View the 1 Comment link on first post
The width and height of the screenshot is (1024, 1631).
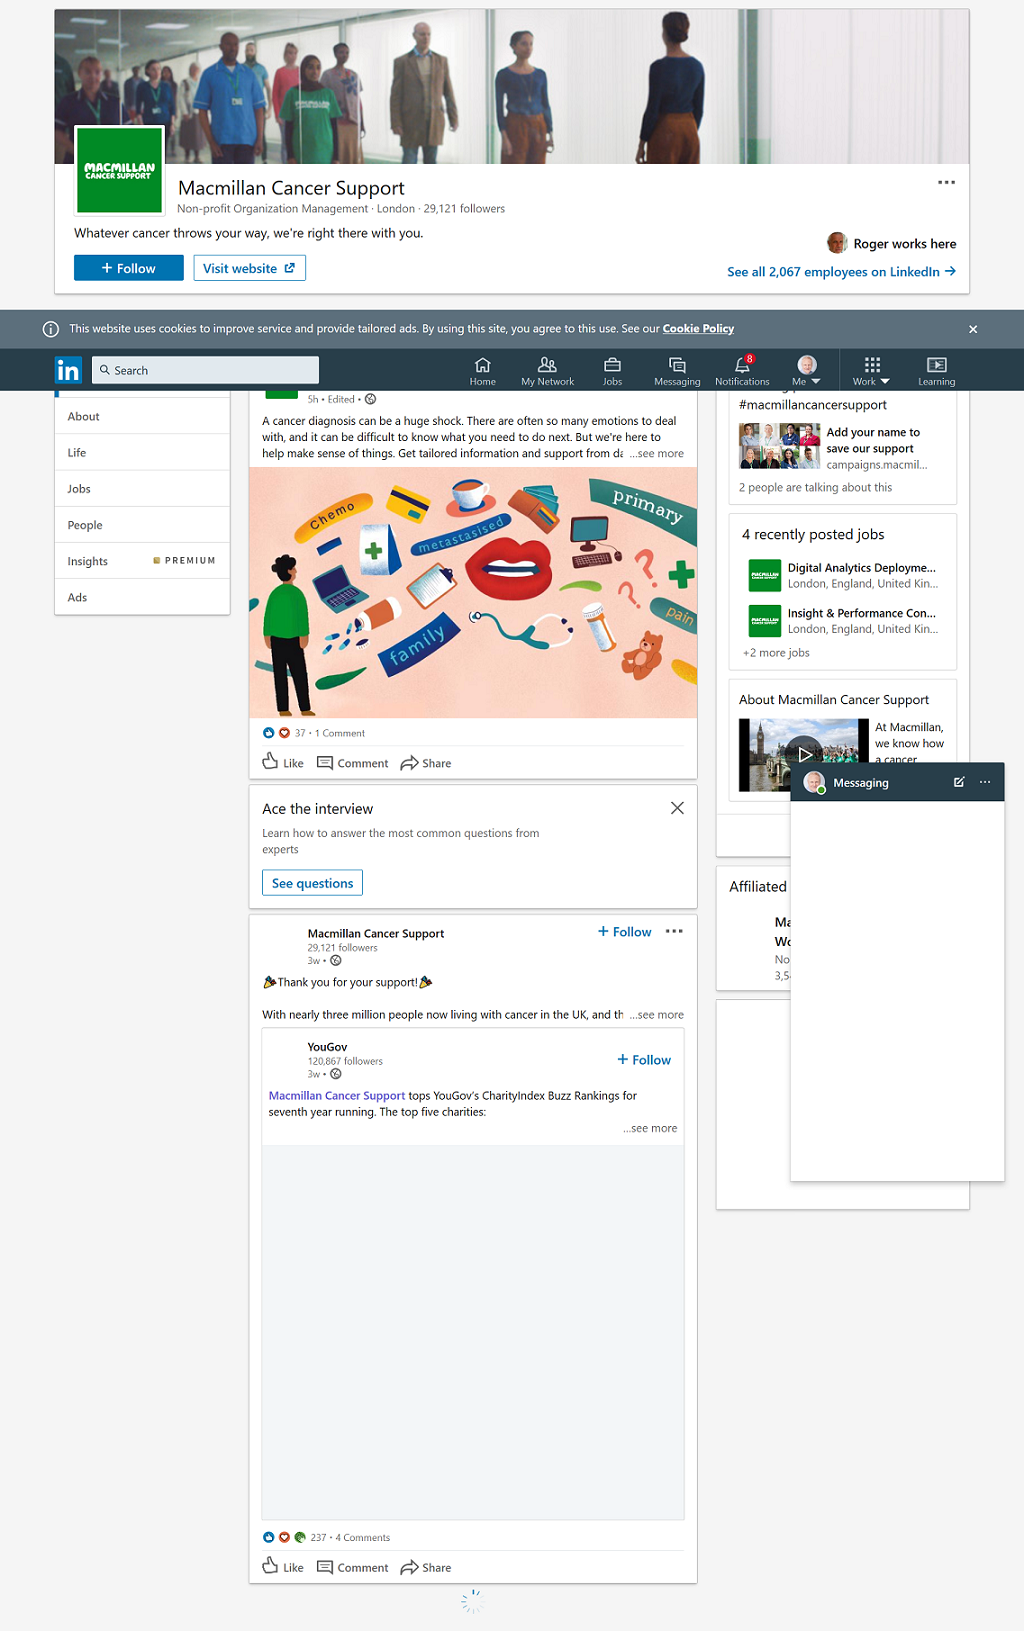(340, 733)
